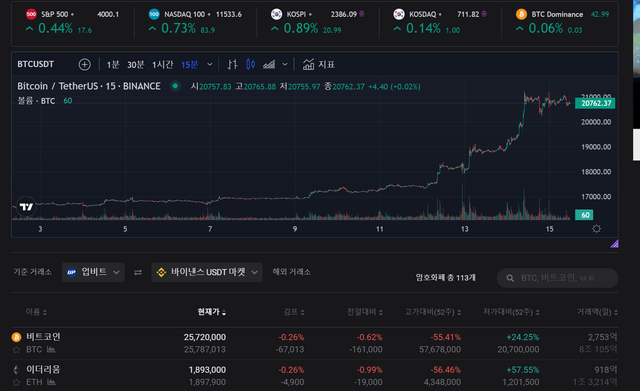The height and width of the screenshot is (391, 640).
Task: Sort by 김프 column
Action: [x=294, y=312]
